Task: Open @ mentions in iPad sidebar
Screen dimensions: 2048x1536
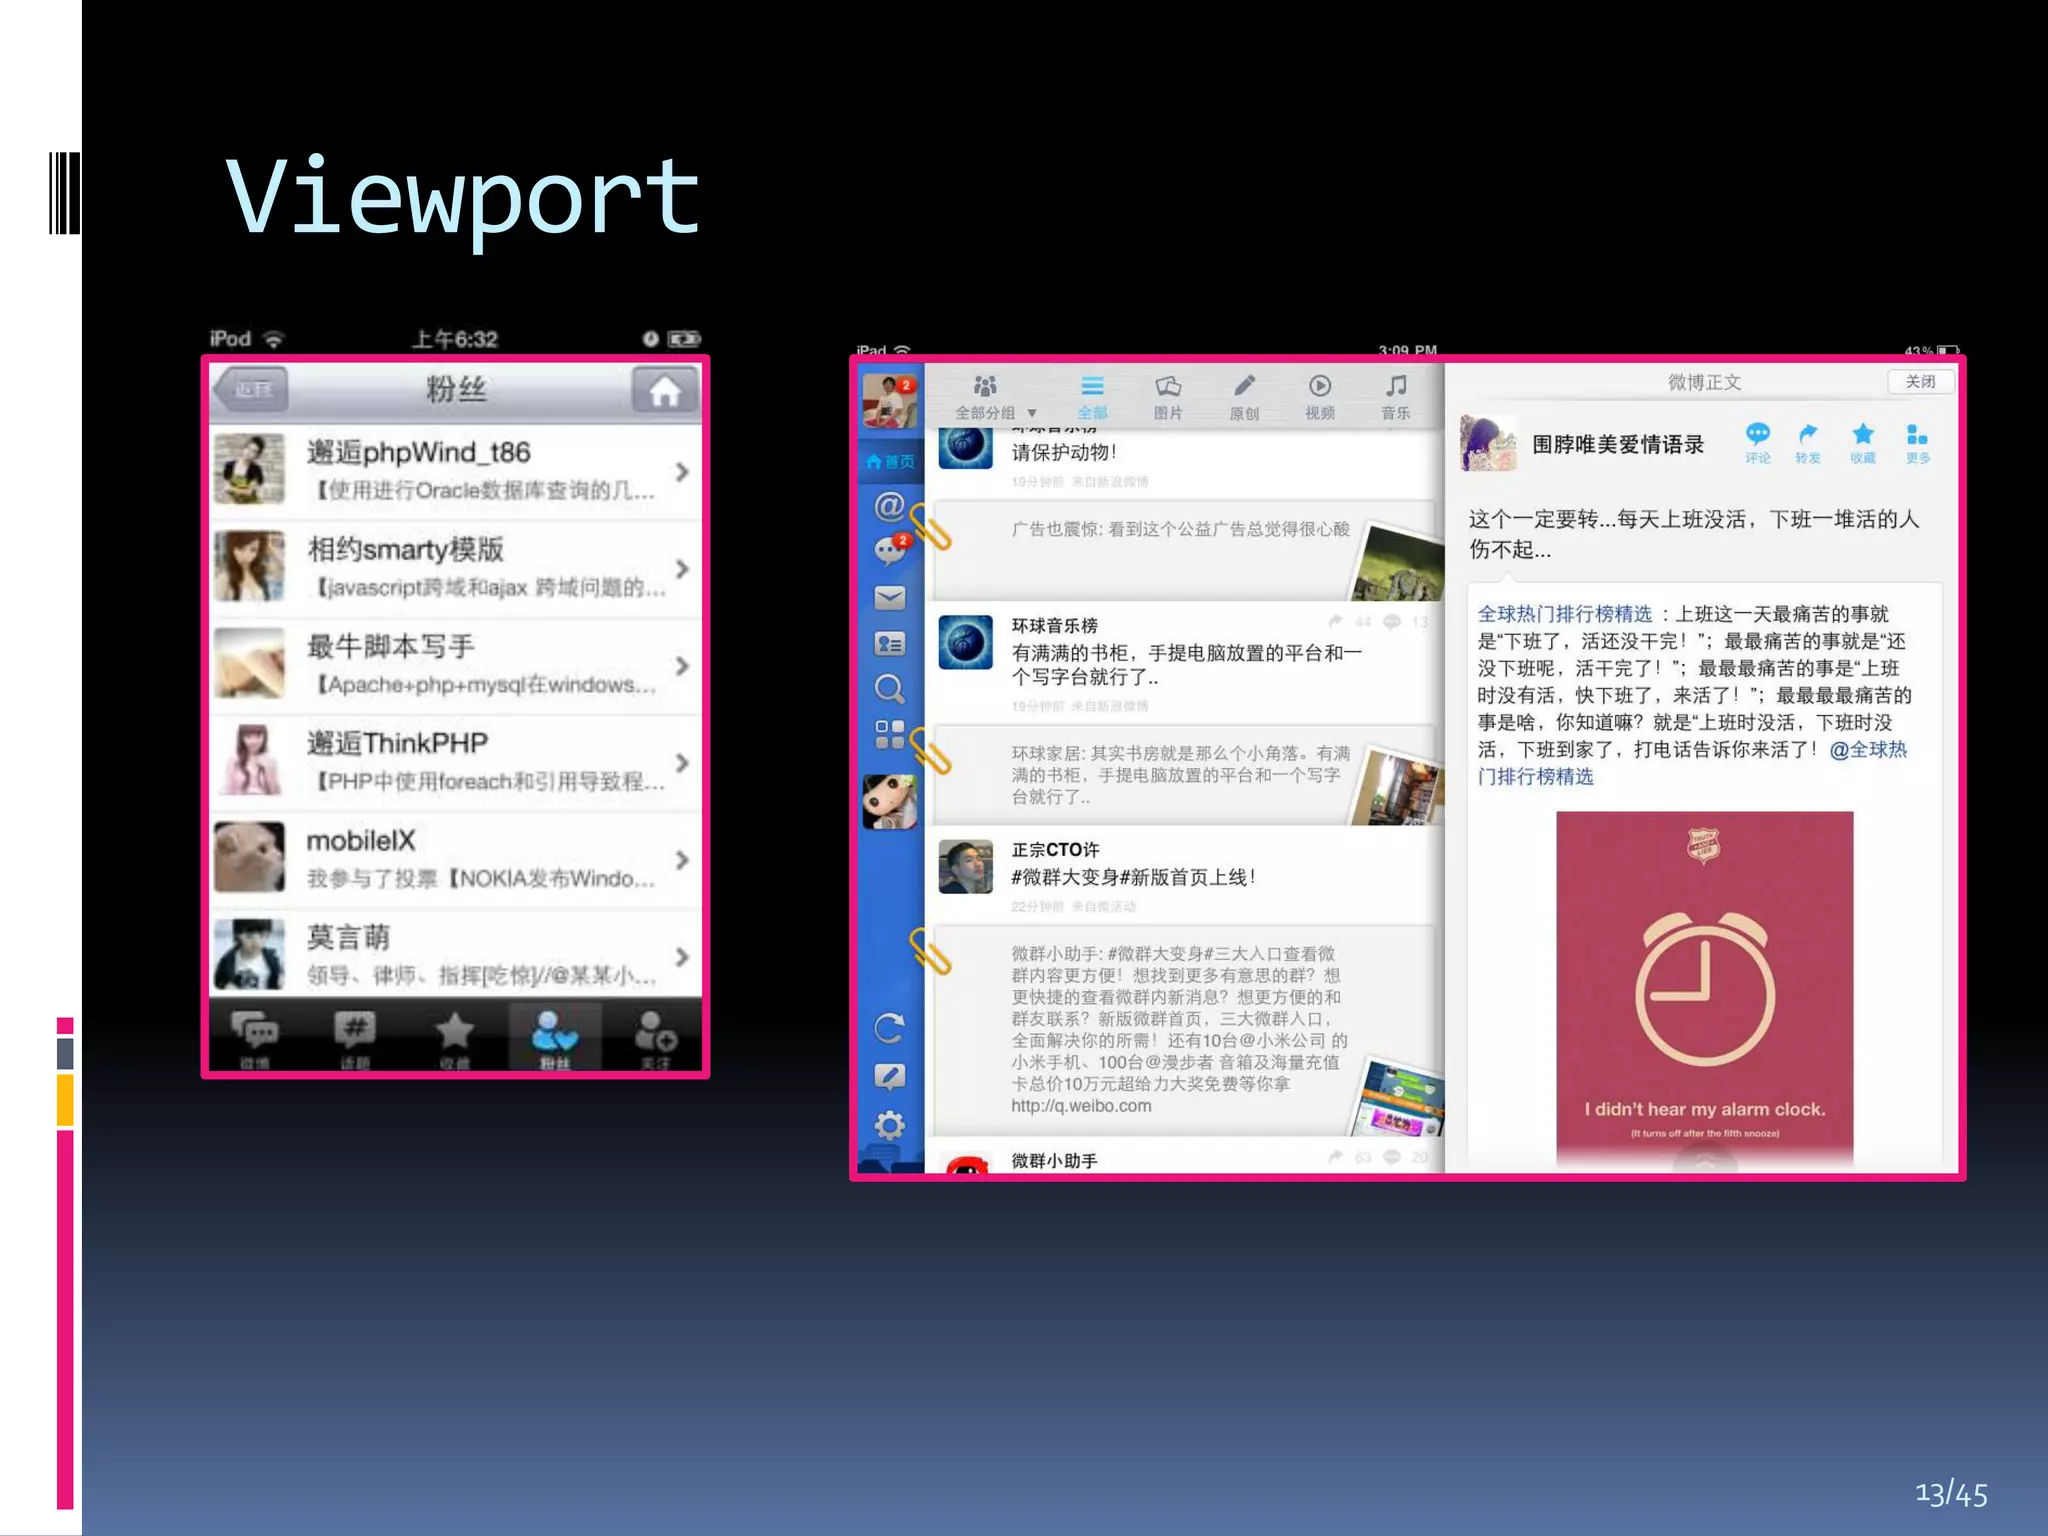Action: point(889,506)
